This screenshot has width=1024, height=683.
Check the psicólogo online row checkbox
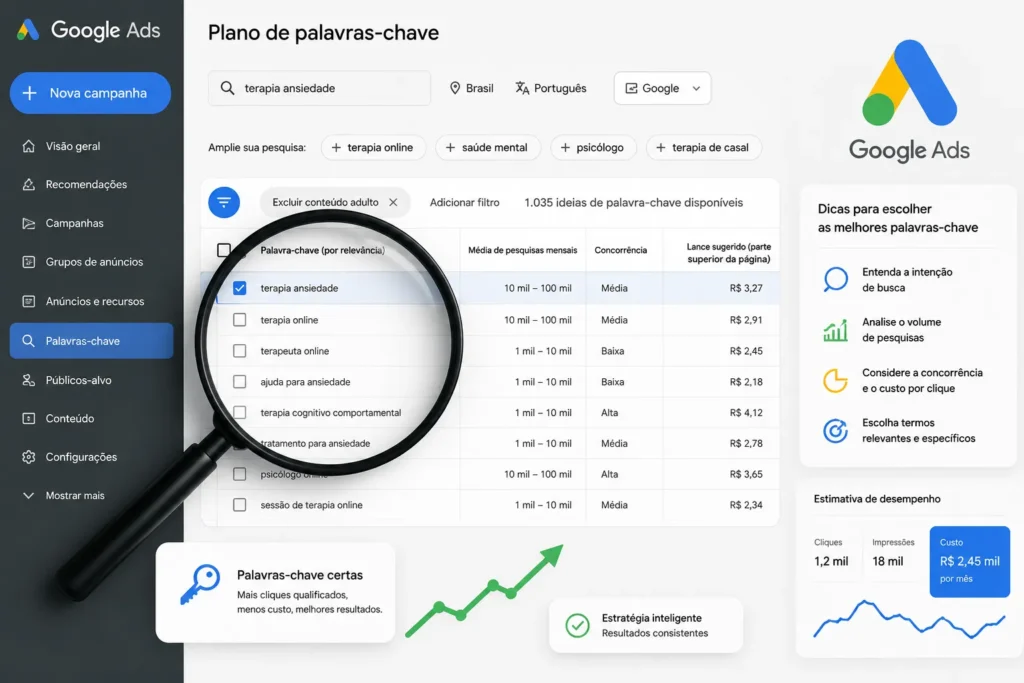pos(240,474)
